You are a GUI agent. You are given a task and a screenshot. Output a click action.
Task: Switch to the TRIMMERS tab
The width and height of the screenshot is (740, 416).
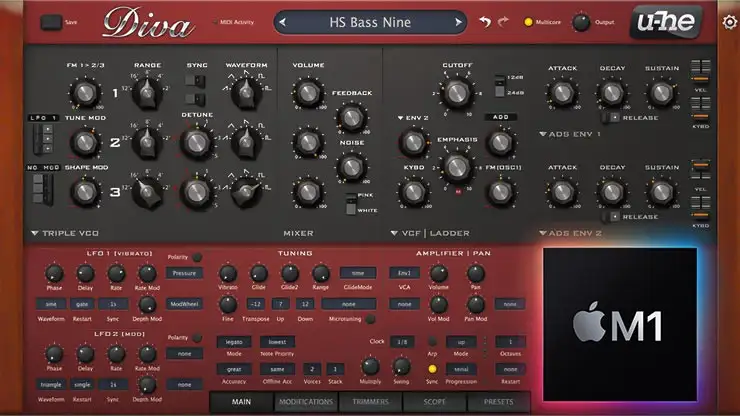(370, 402)
